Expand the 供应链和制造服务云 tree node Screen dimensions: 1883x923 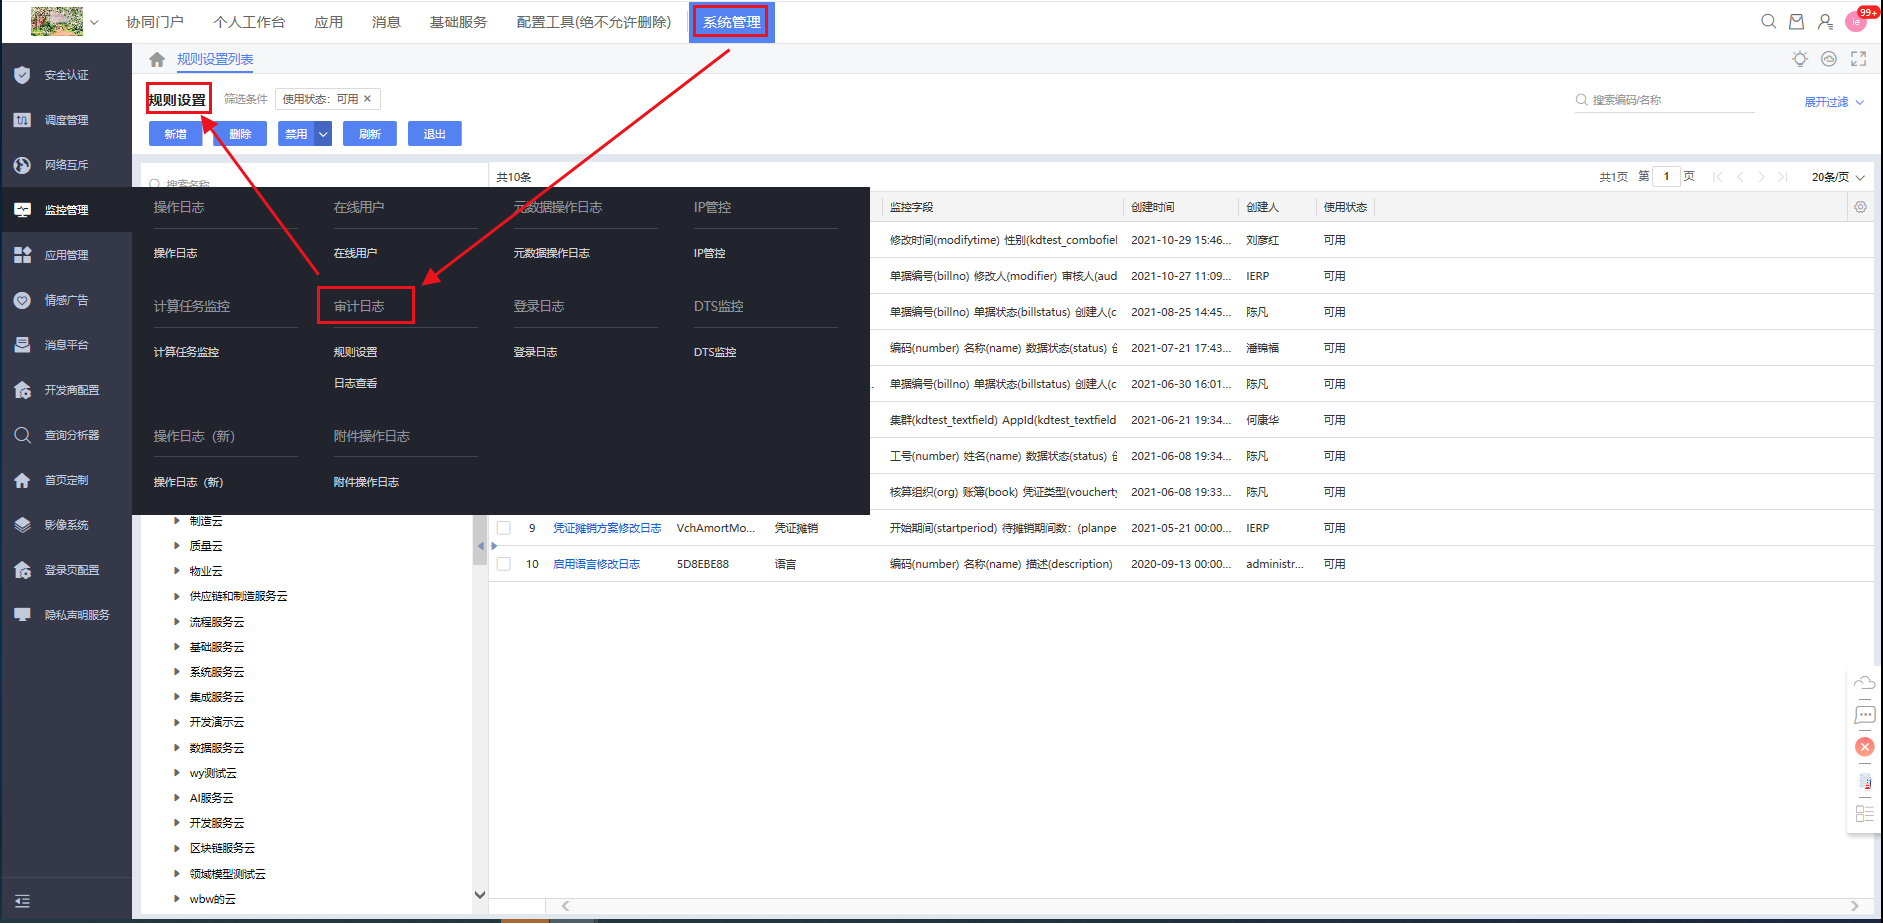click(177, 596)
